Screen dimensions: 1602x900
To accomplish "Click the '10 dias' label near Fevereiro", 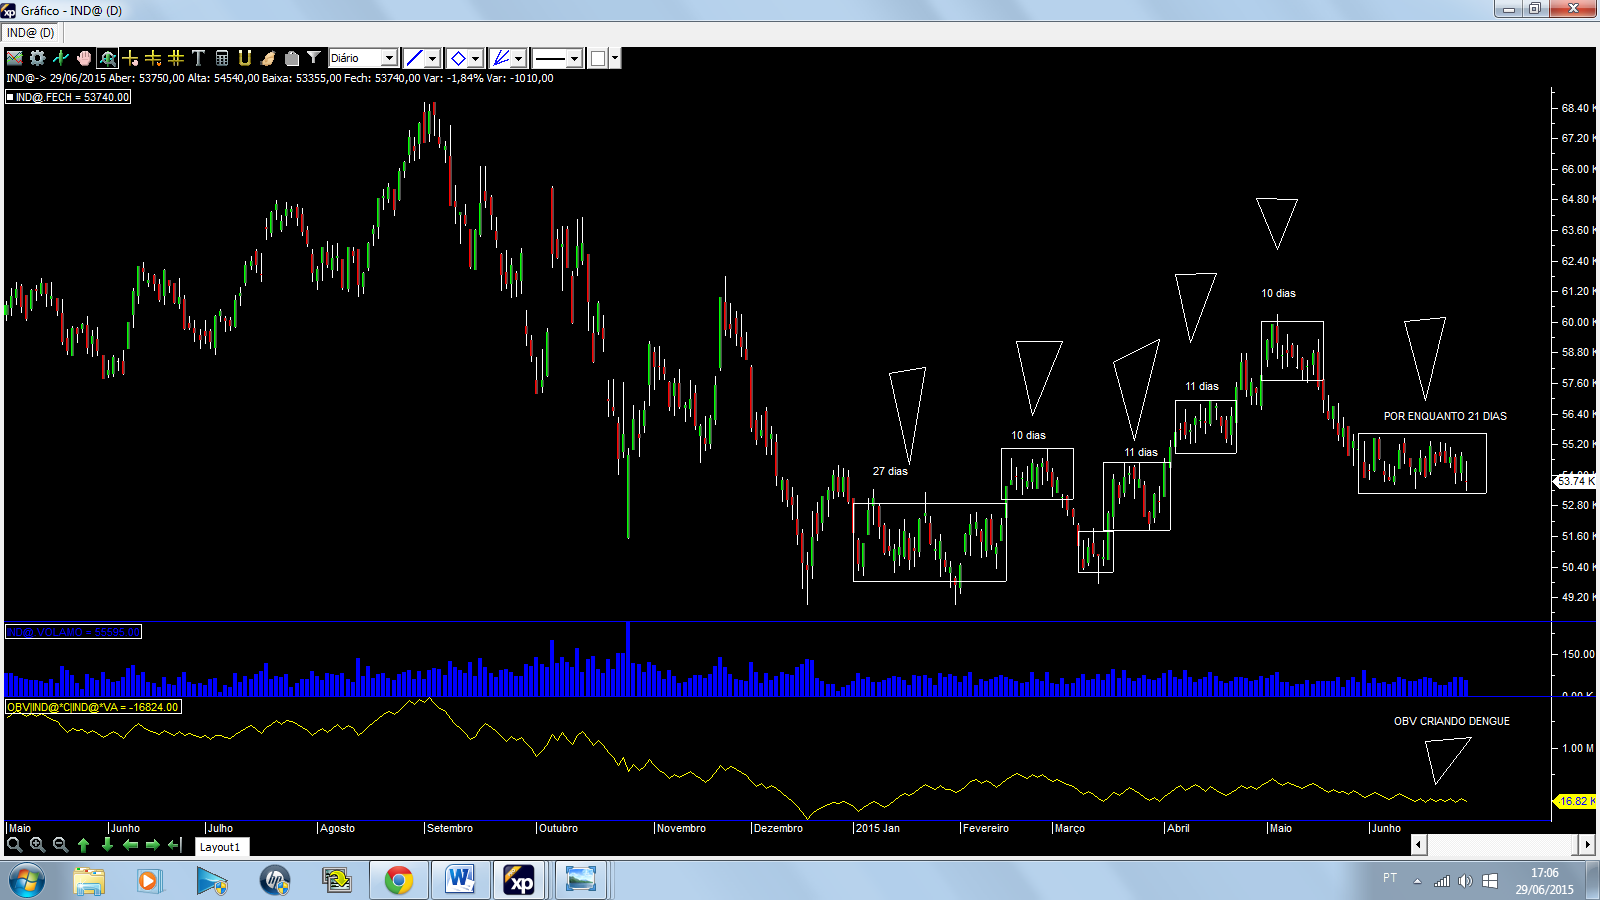I will click(1028, 435).
